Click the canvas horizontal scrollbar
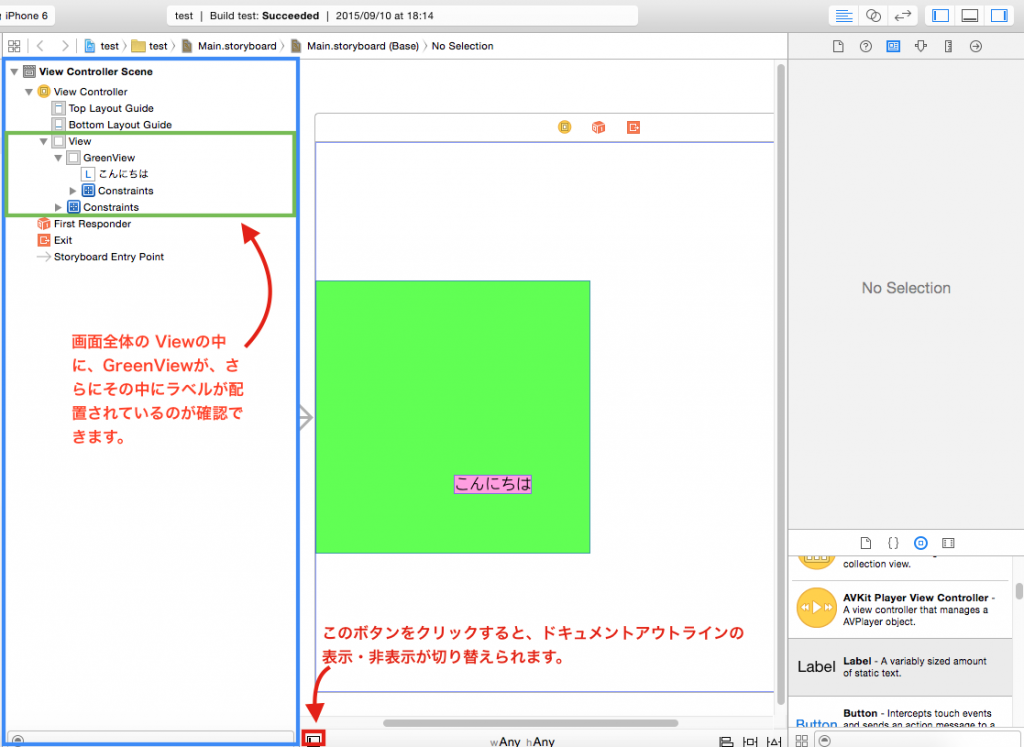 pos(530,722)
